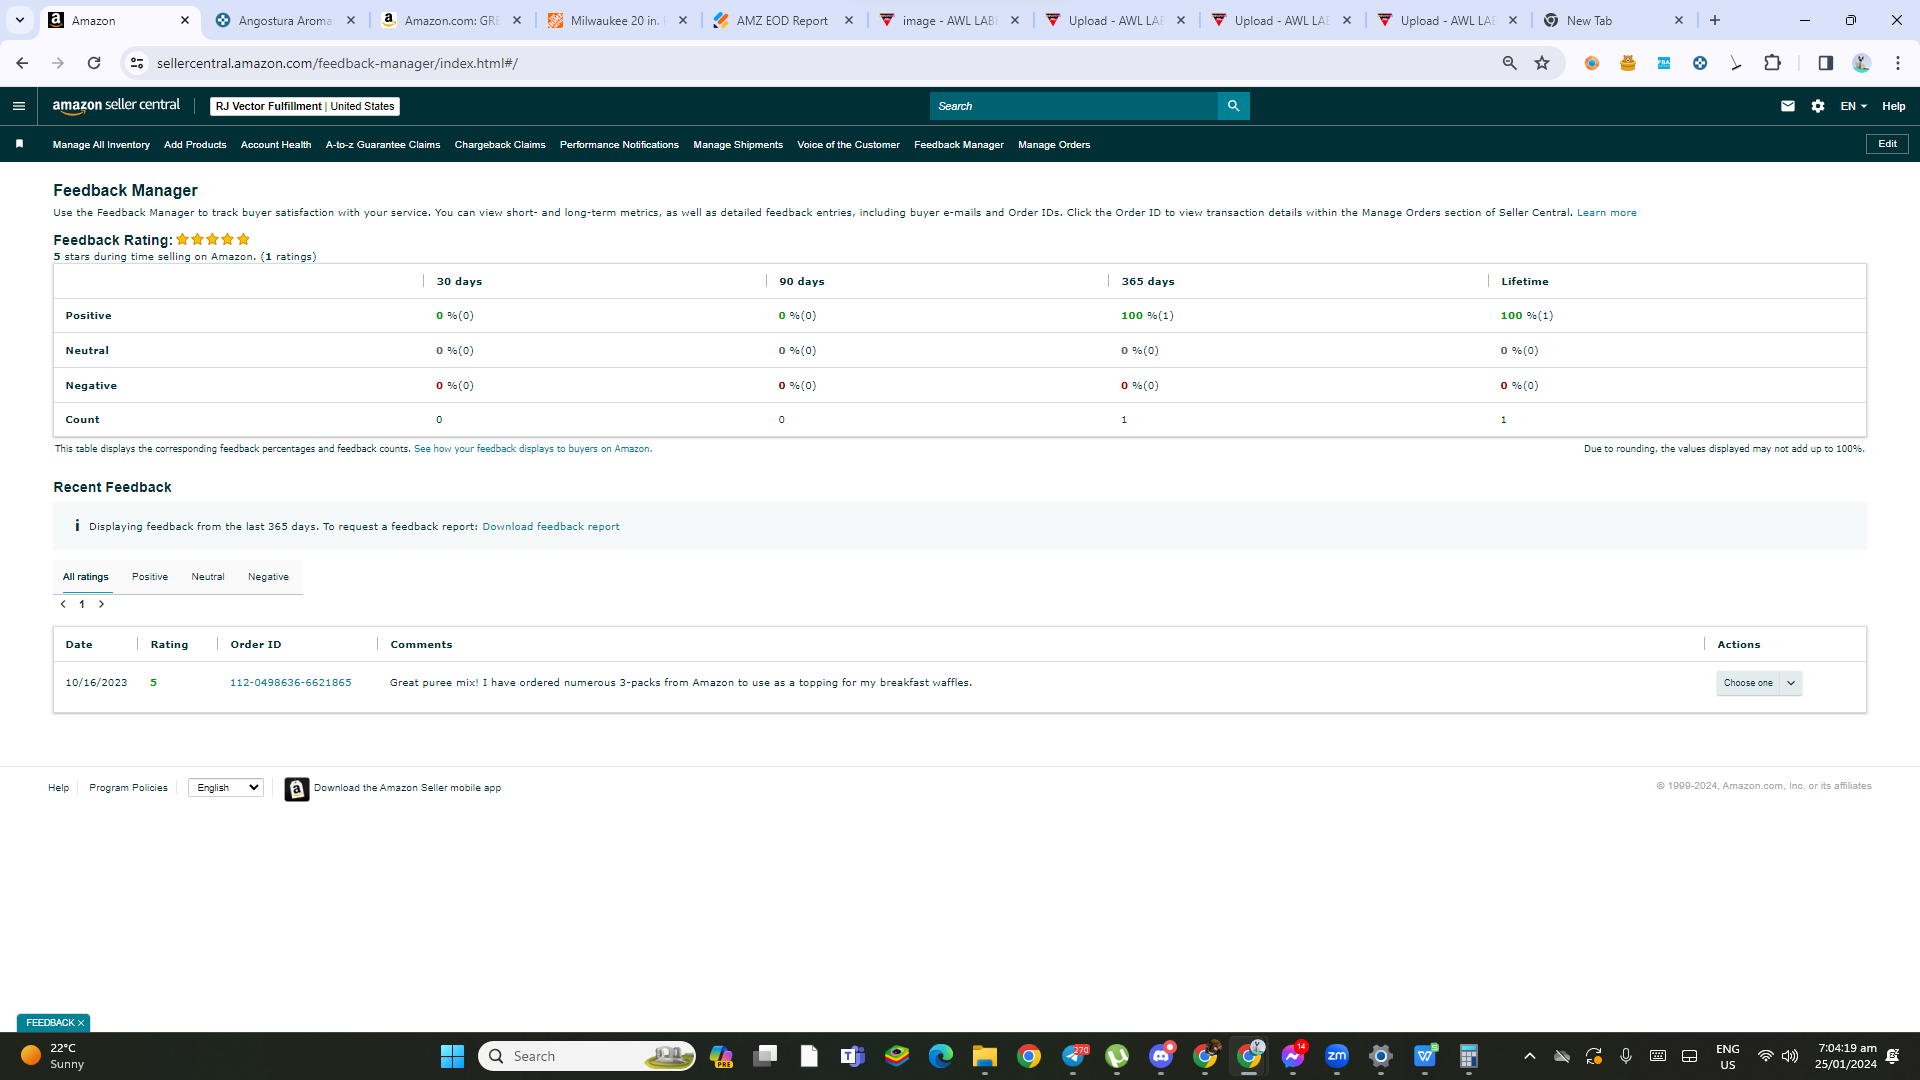View site information icon in address bar

point(137,63)
